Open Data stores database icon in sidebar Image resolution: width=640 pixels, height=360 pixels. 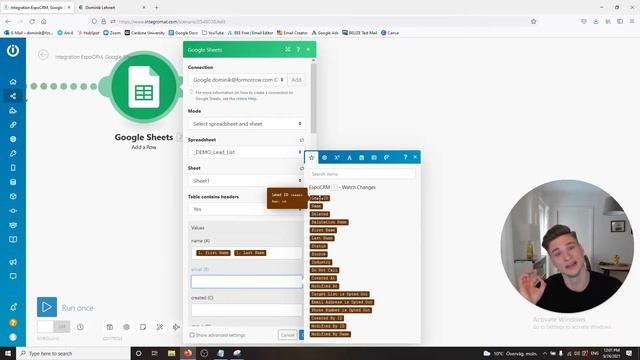[13, 182]
